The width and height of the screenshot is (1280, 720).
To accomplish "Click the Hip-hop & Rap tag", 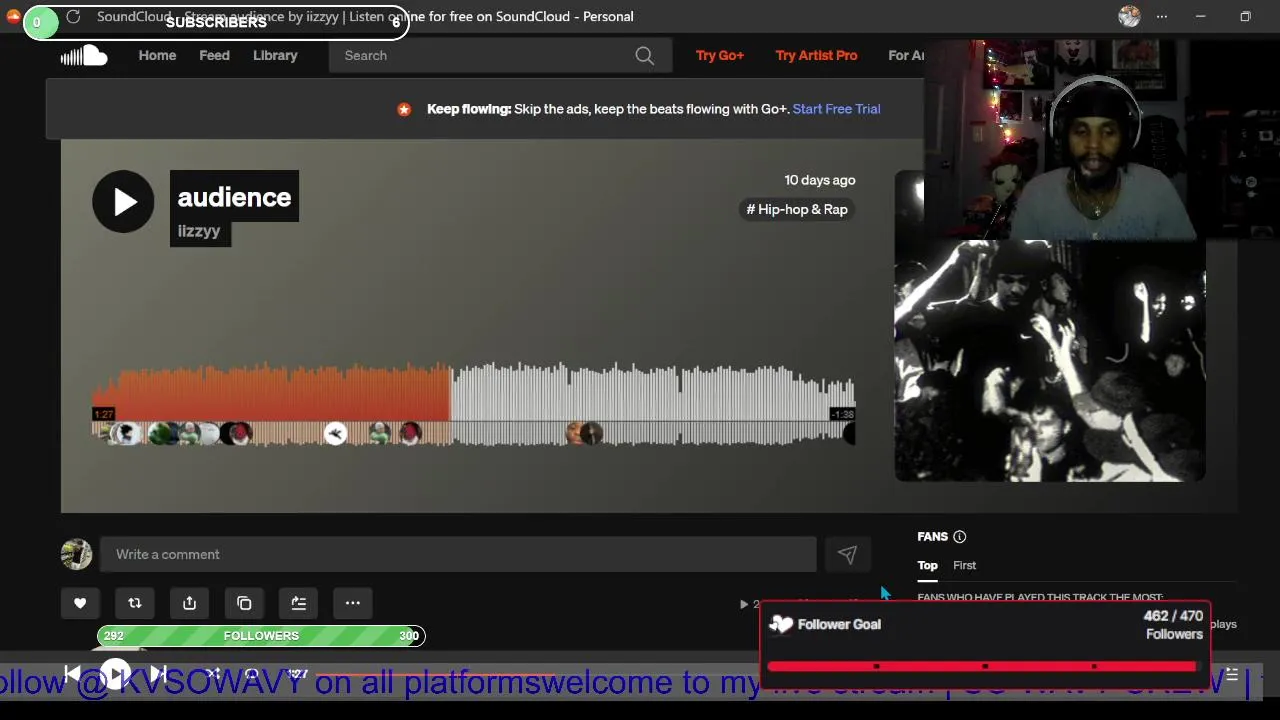I will (797, 209).
